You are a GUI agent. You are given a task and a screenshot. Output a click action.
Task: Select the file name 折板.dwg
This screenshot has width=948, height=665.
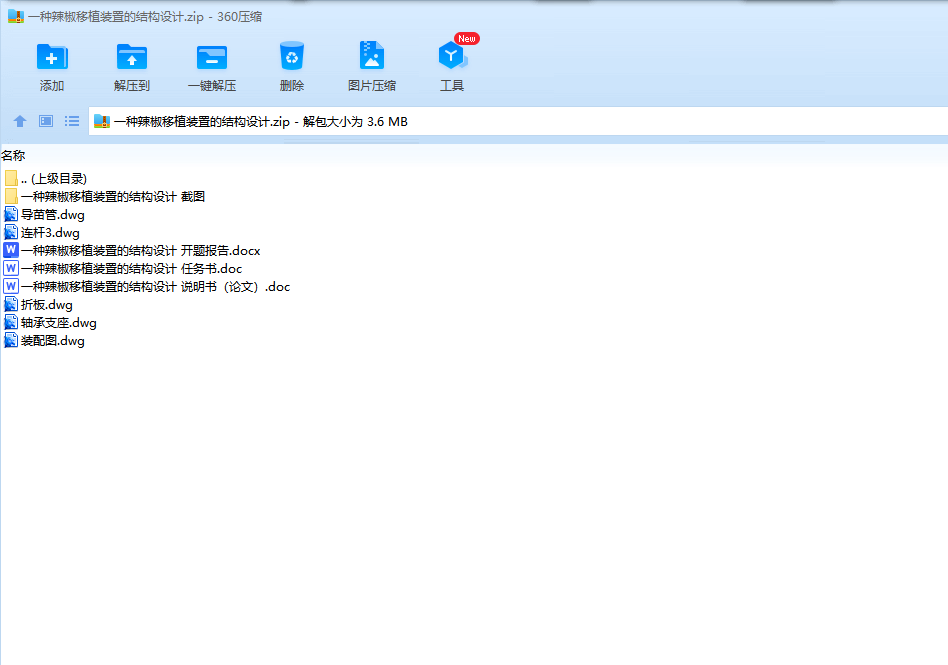coord(47,305)
